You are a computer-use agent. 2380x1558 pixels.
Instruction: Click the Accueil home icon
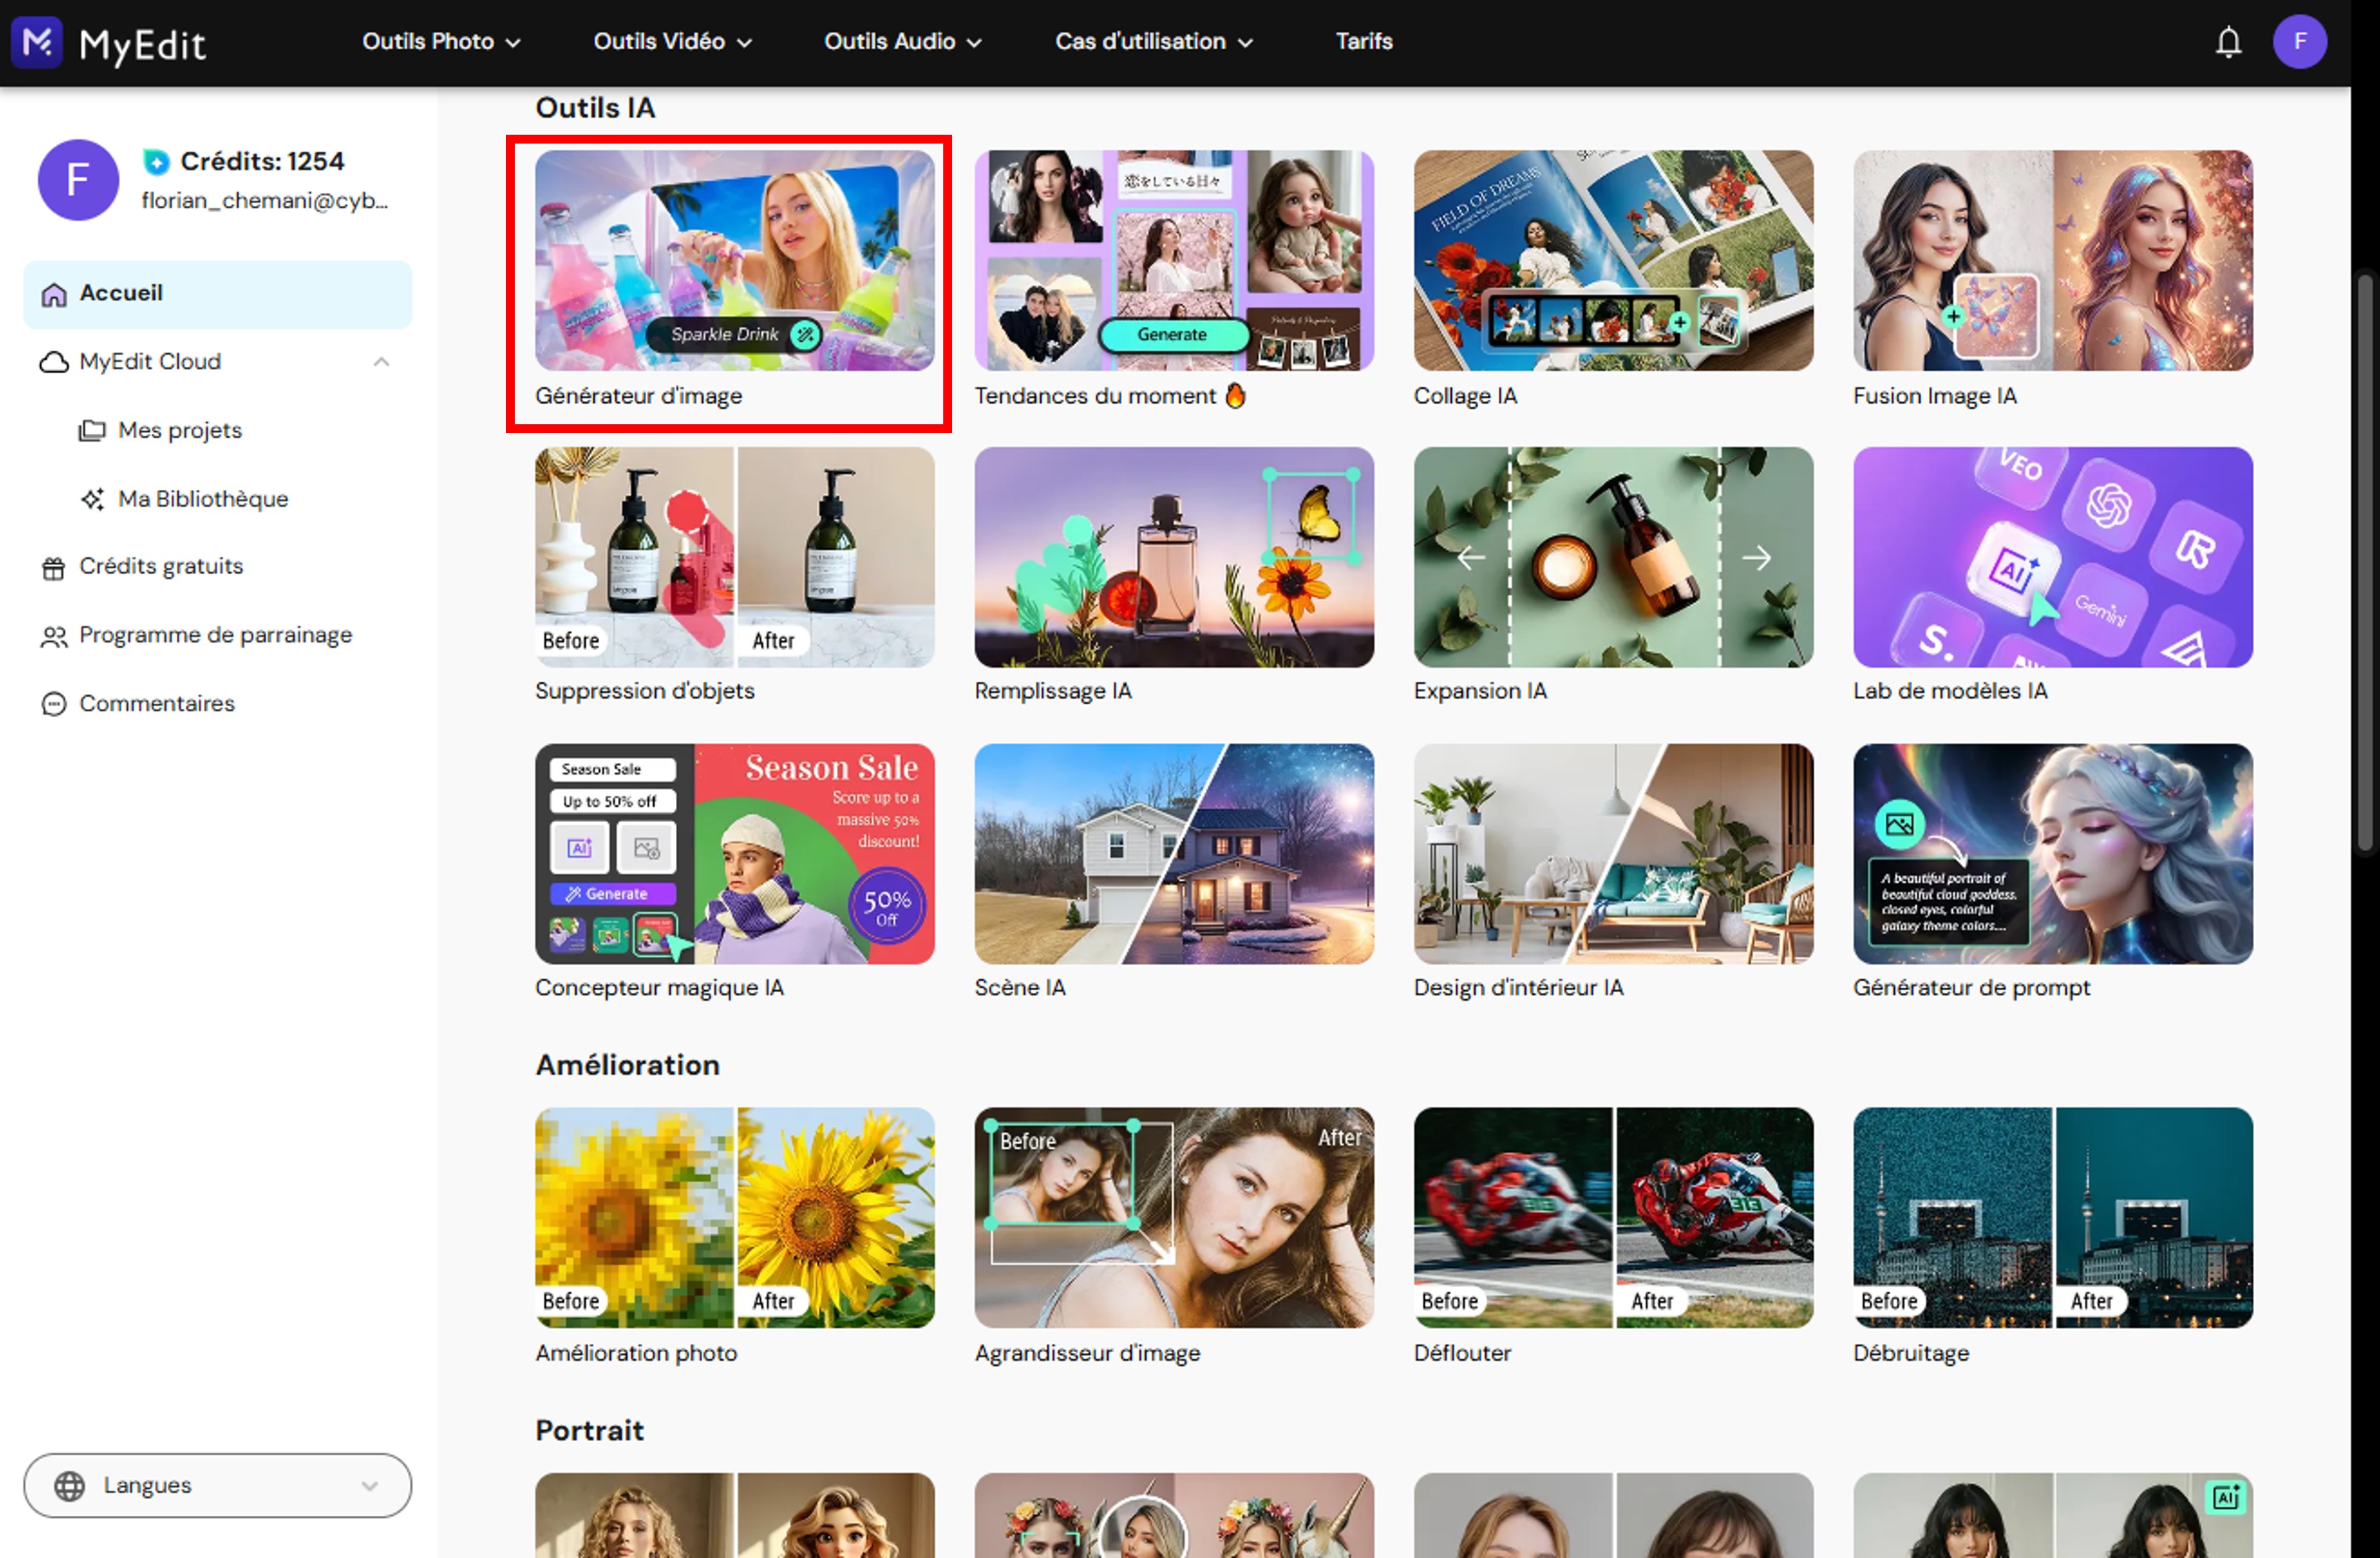pos(54,294)
